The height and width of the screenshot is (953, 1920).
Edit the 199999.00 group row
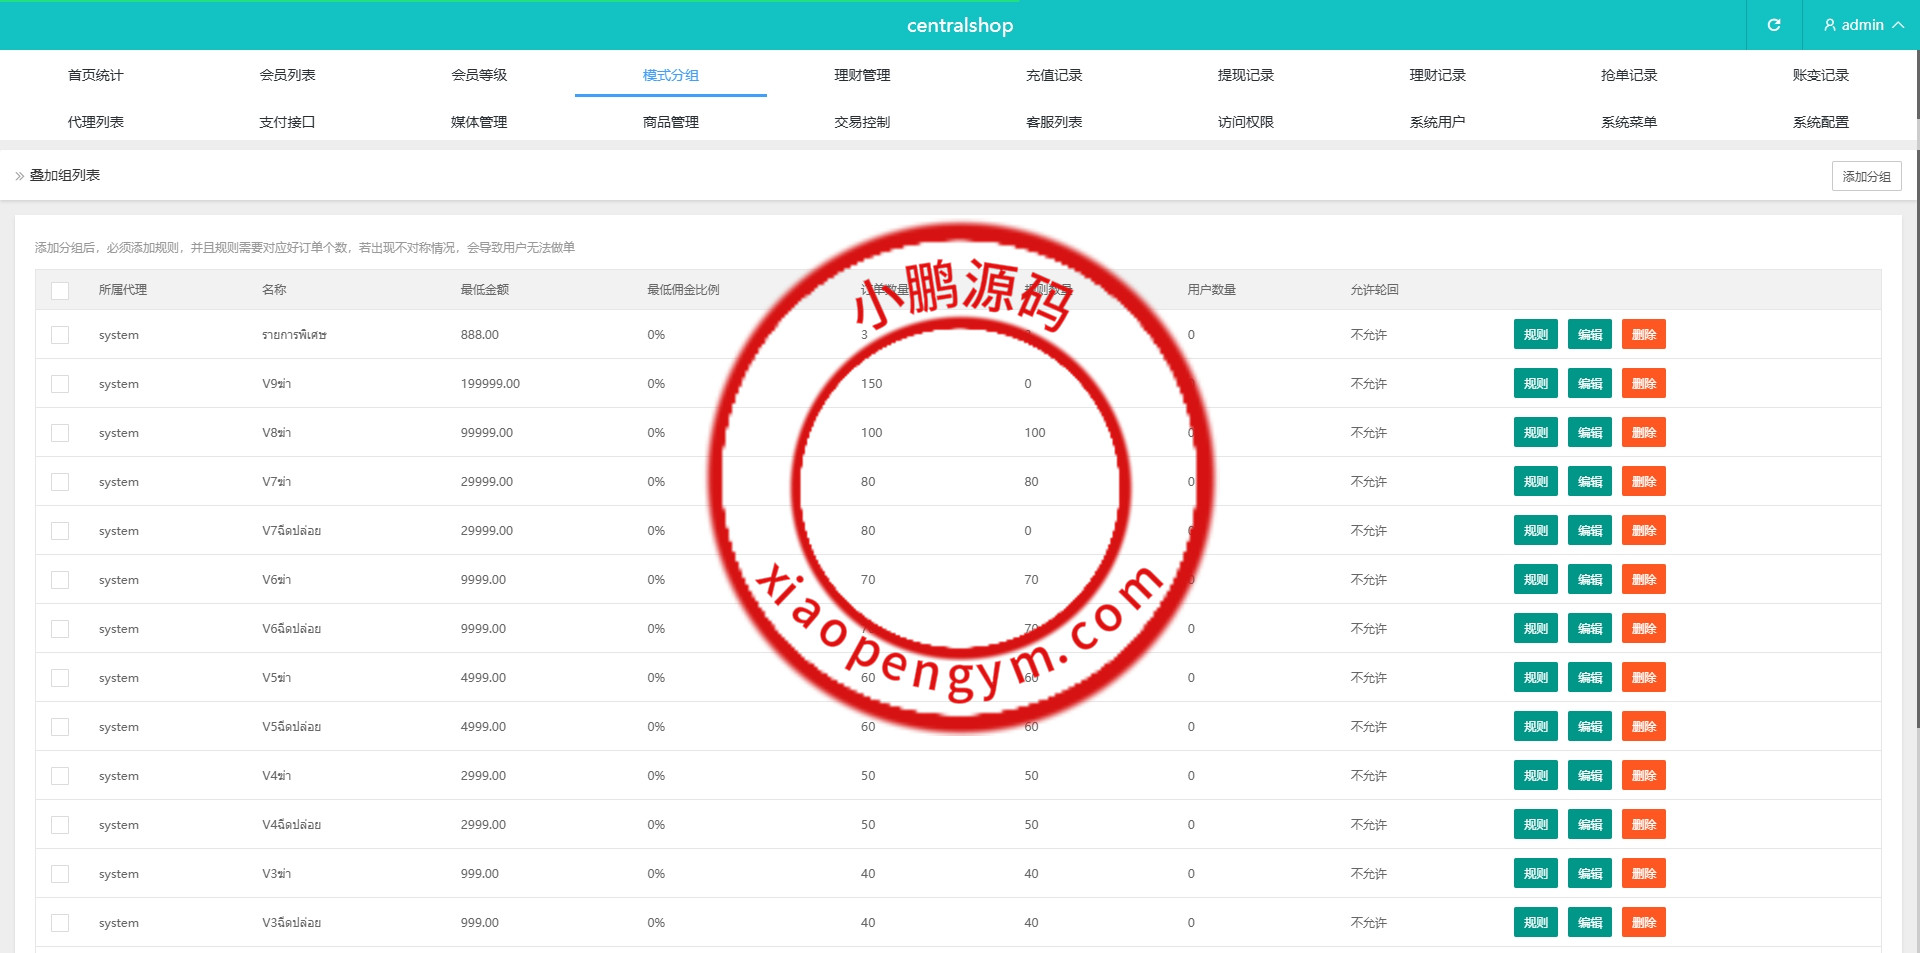[1589, 384]
